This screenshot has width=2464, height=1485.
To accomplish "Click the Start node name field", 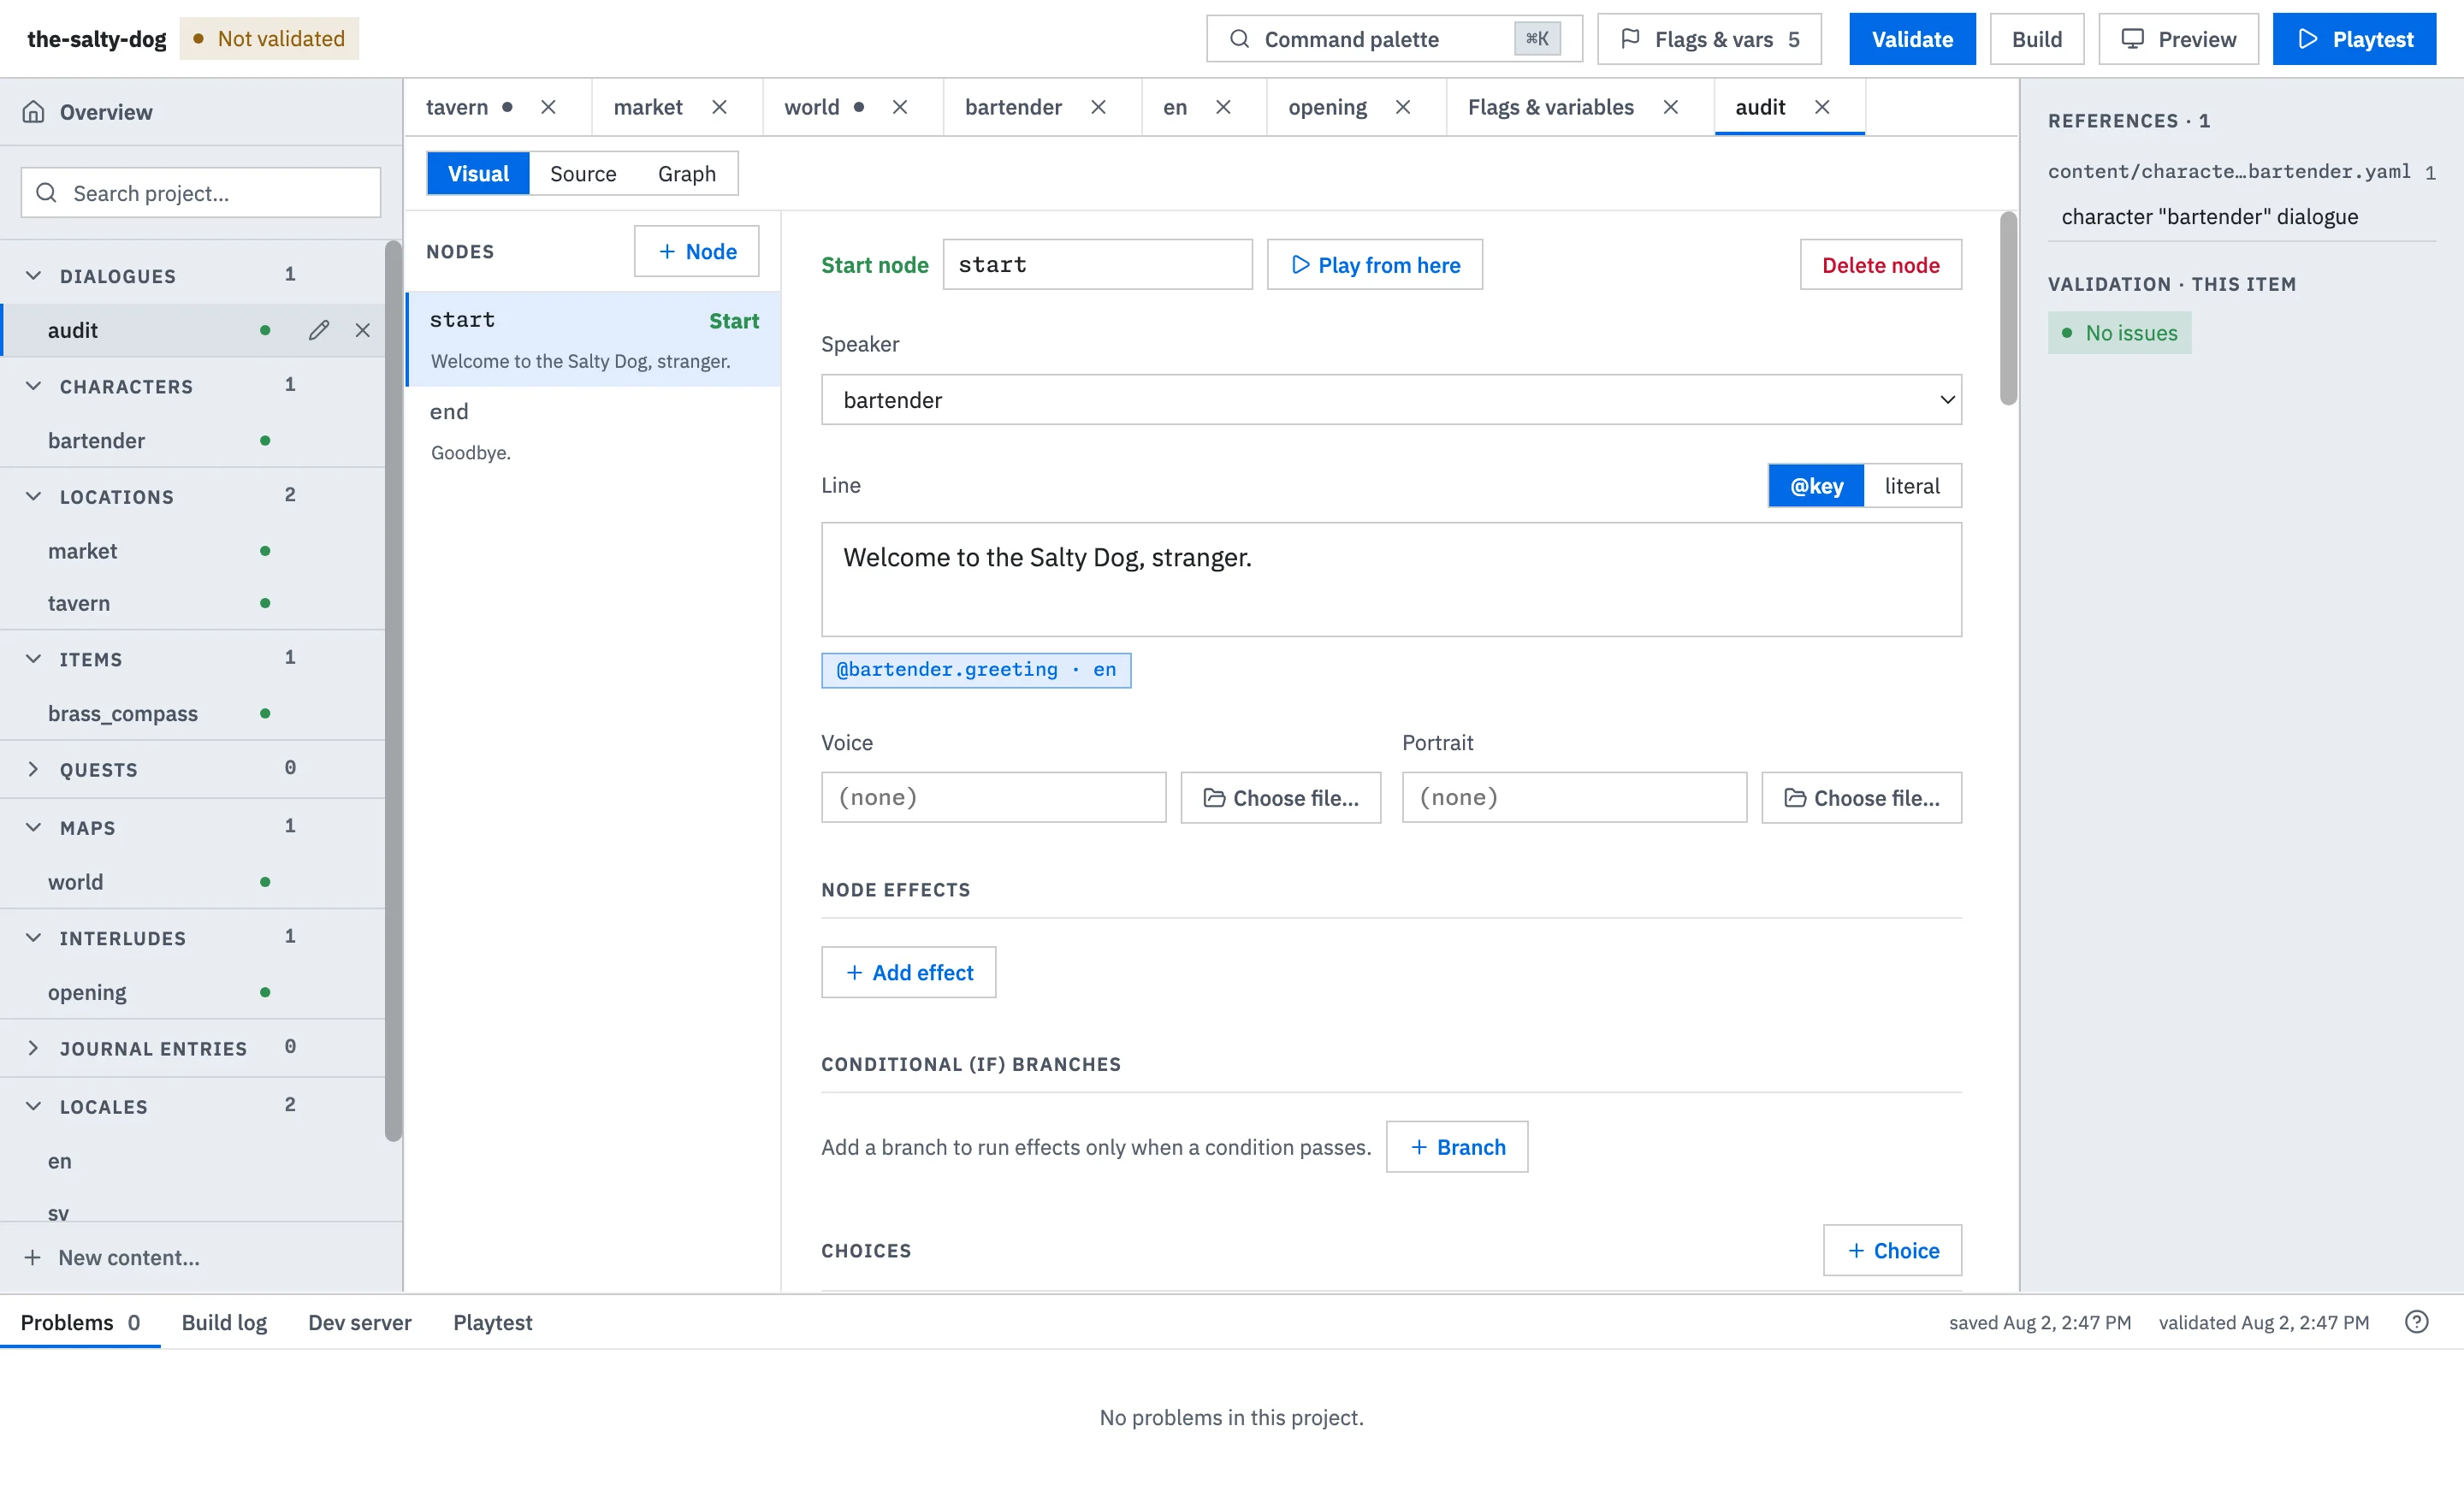I will click(1097, 265).
